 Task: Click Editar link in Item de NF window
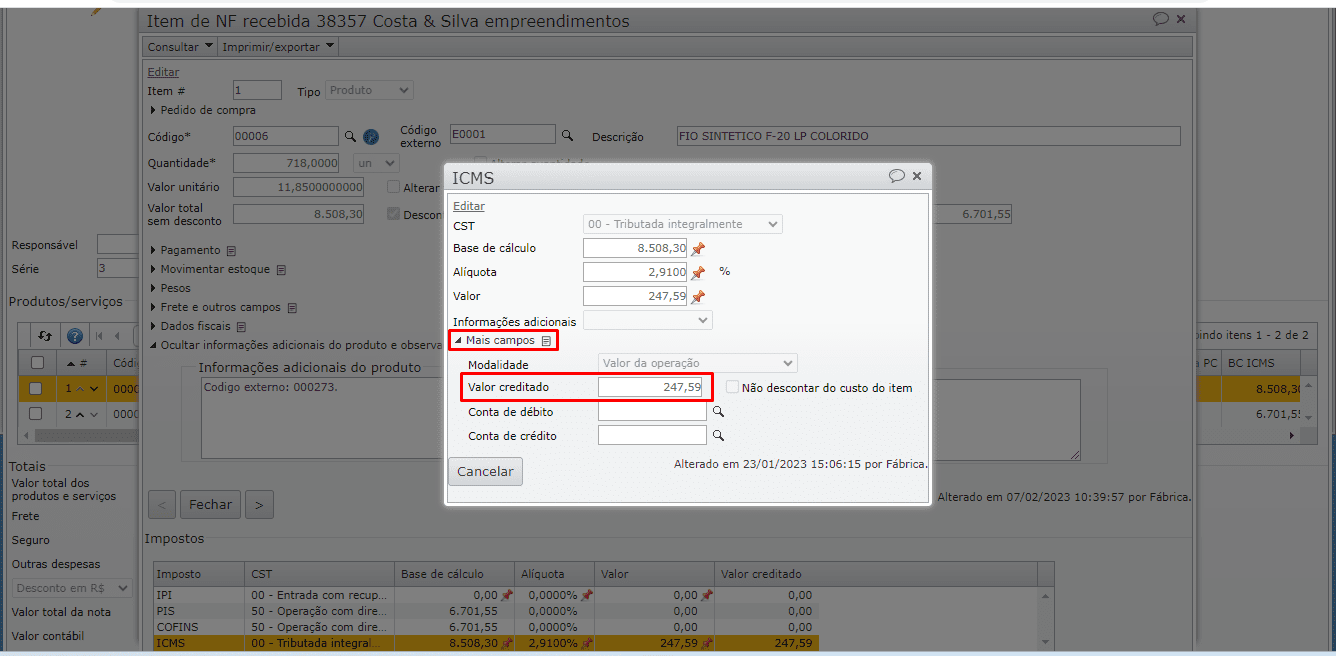pos(163,72)
